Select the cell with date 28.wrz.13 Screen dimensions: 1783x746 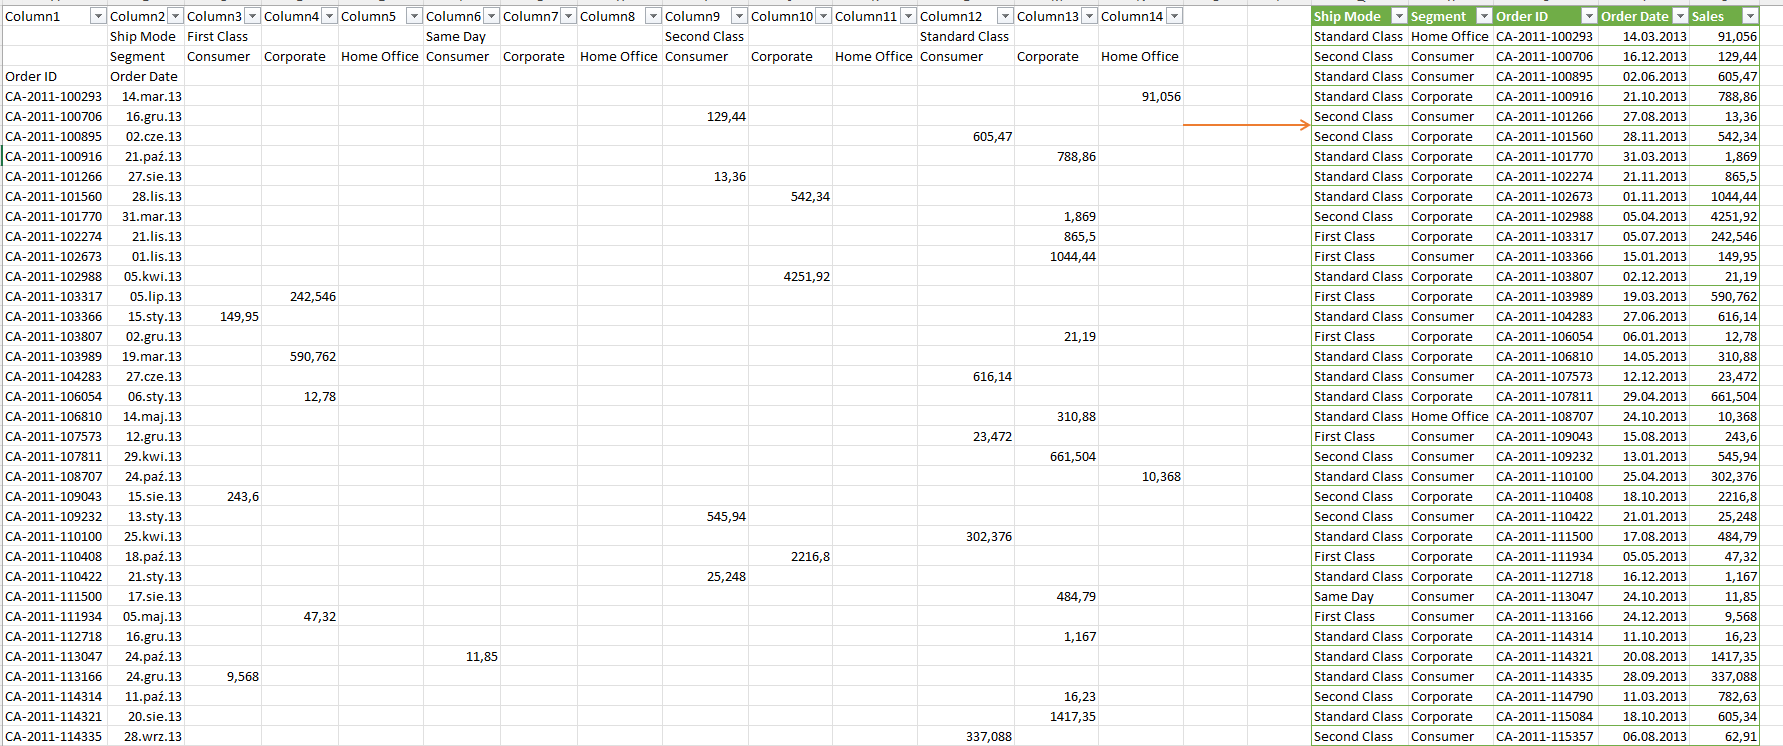click(146, 737)
